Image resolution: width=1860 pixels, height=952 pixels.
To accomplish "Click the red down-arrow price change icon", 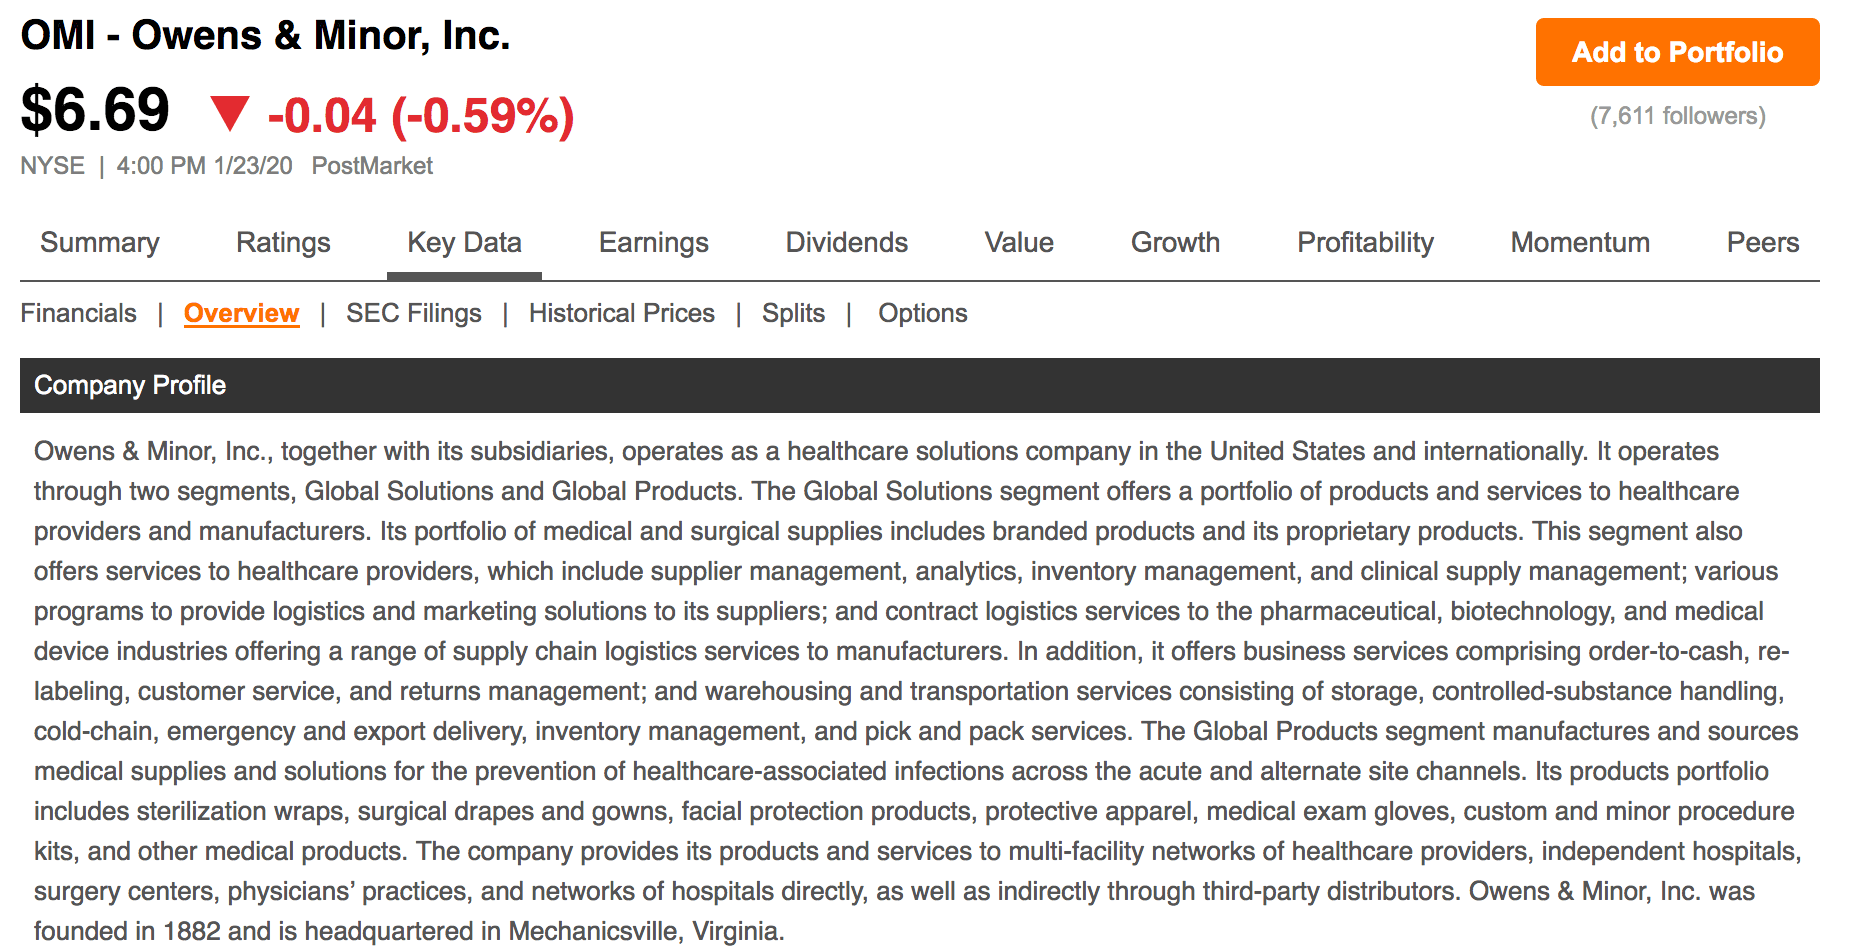I will pyautogui.click(x=229, y=113).
